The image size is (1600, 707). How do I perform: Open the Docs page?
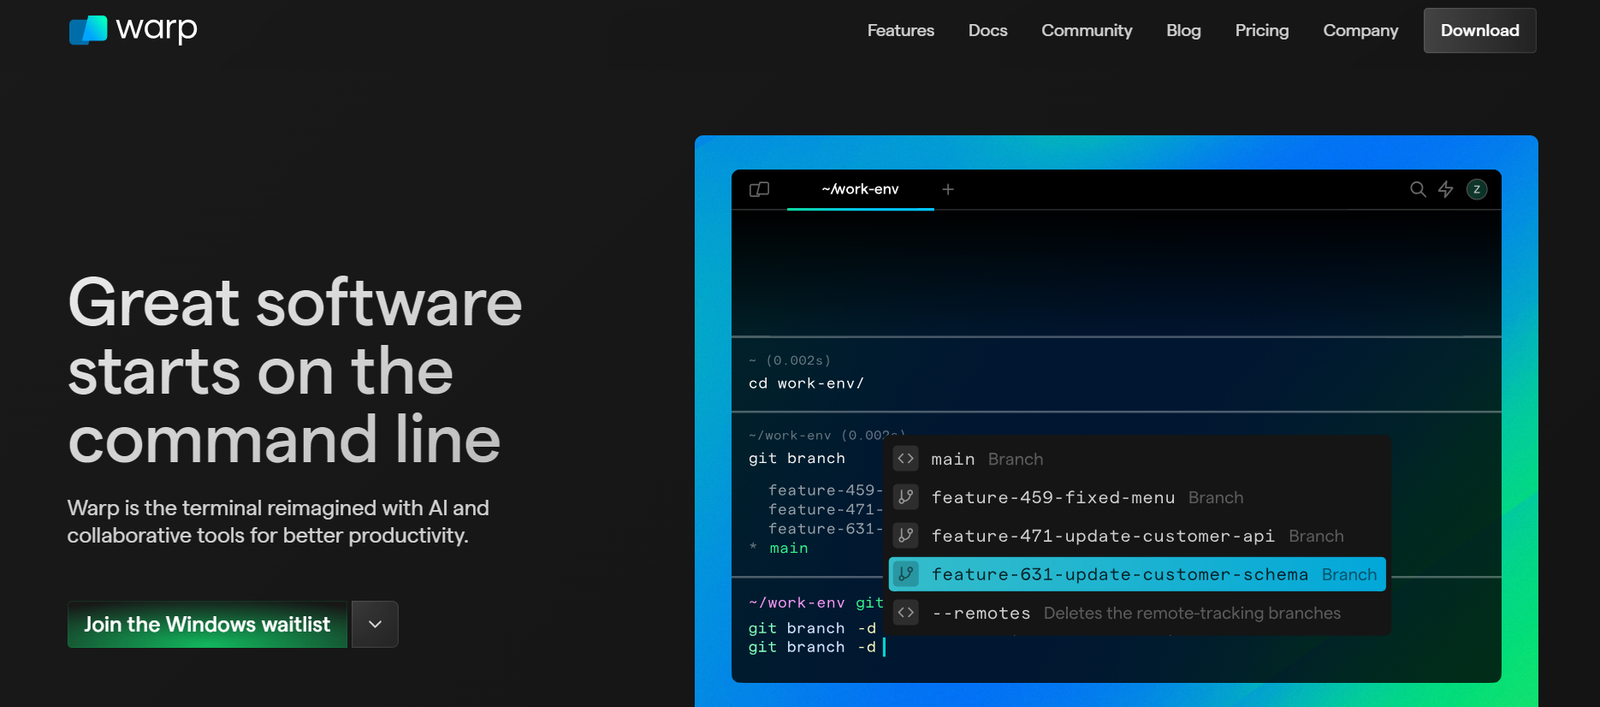pos(987,31)
